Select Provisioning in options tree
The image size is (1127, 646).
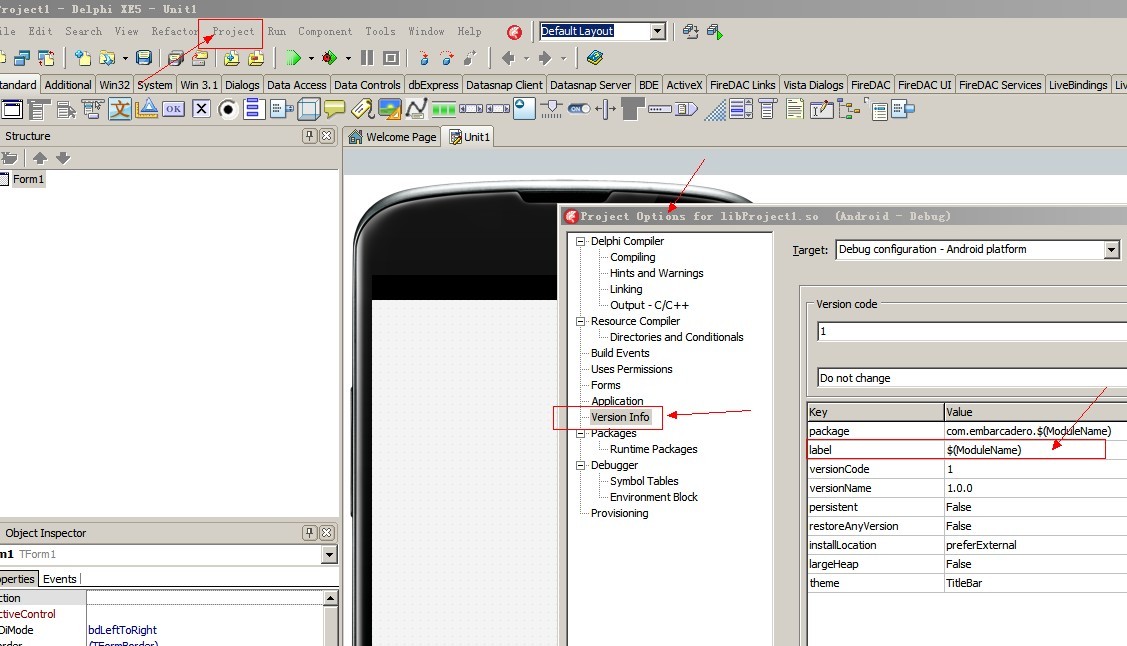[x=619, y=513]
